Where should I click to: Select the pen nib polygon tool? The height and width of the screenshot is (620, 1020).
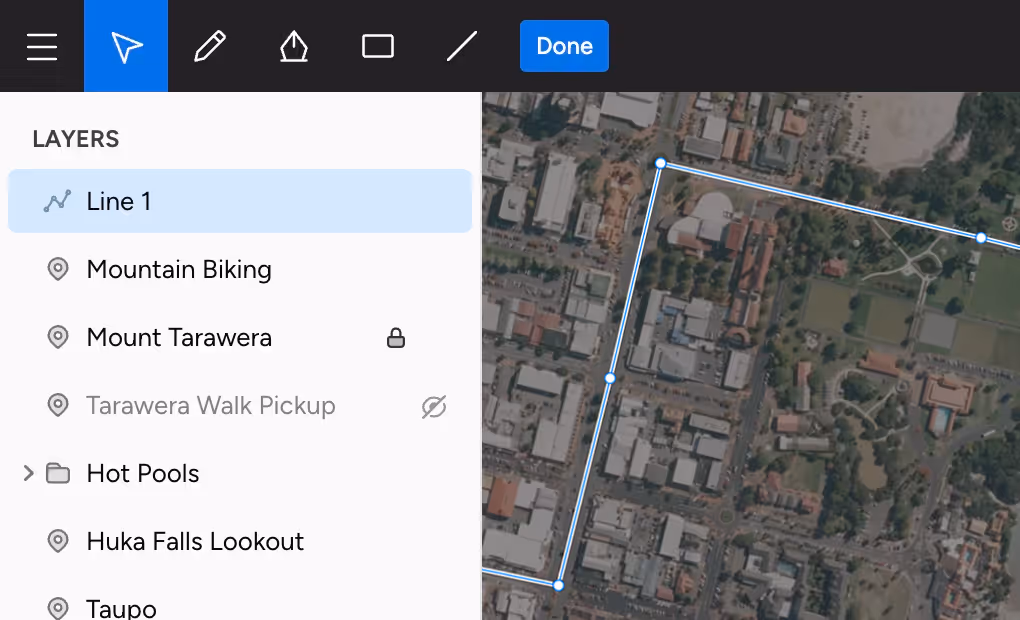(x=293, y=46)
